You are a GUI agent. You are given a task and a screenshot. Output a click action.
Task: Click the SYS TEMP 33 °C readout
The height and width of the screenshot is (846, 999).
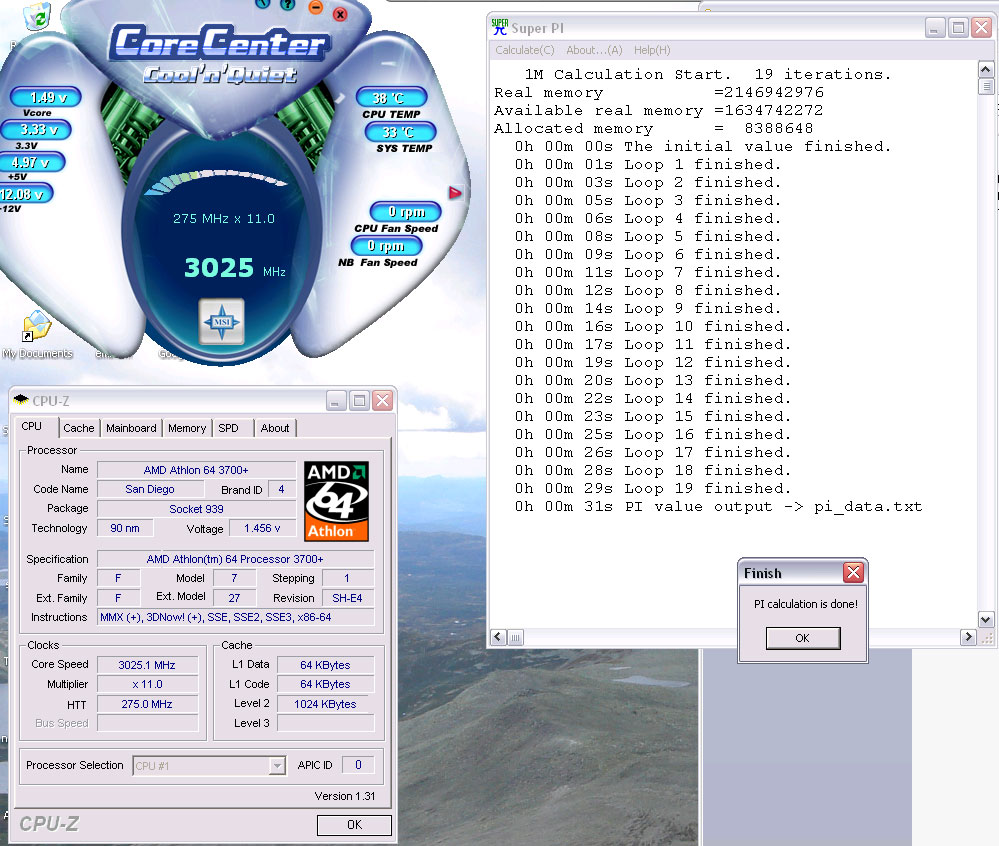pyautogui.click(x=400, y=132)
